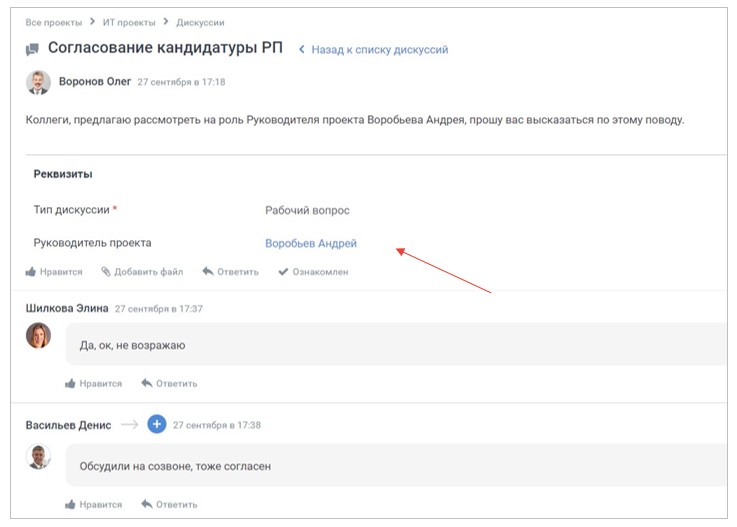The width and height of the screenshot is (737, 527).
Task: Click the checkmark Ознакомлен icon
Action: [x=283, y=272]
